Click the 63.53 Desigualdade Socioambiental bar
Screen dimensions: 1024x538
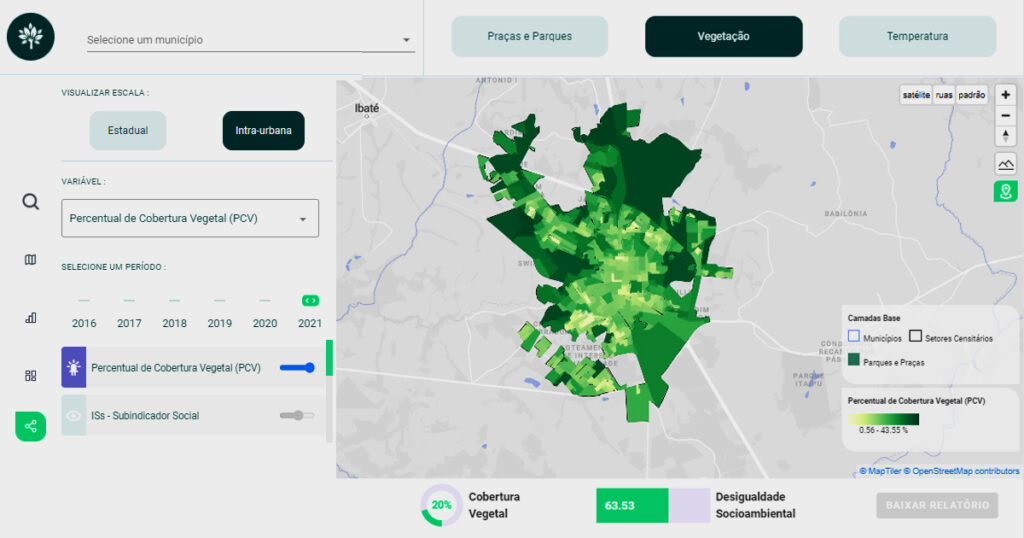coord(652,505)
